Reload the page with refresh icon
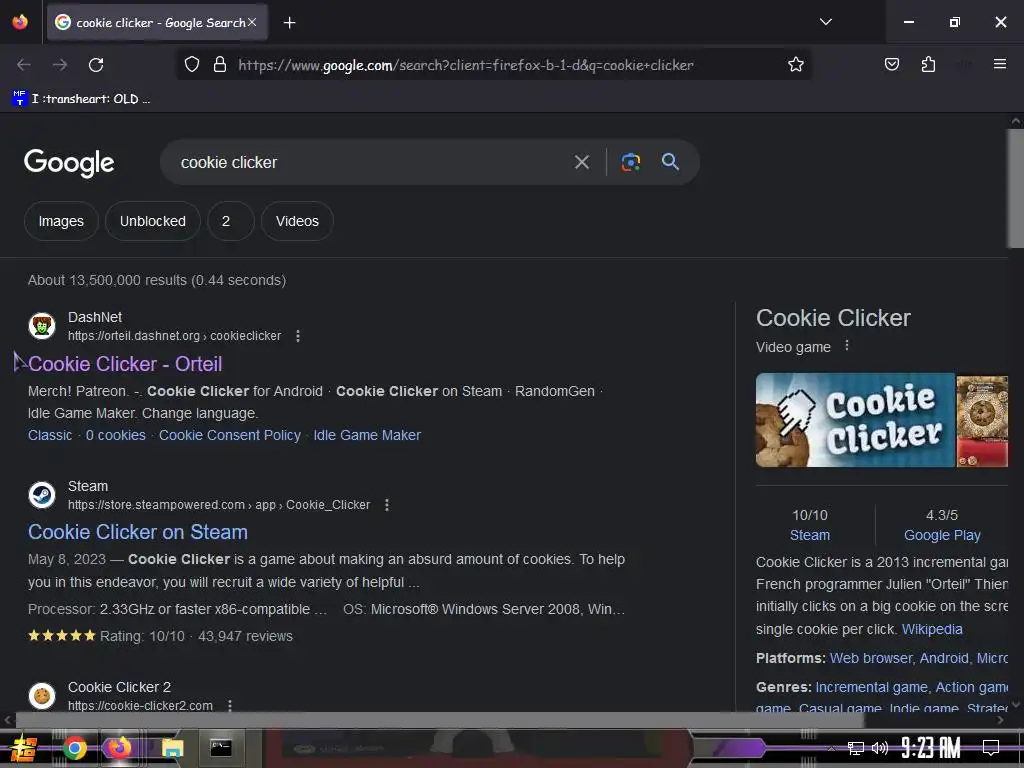 96,65
